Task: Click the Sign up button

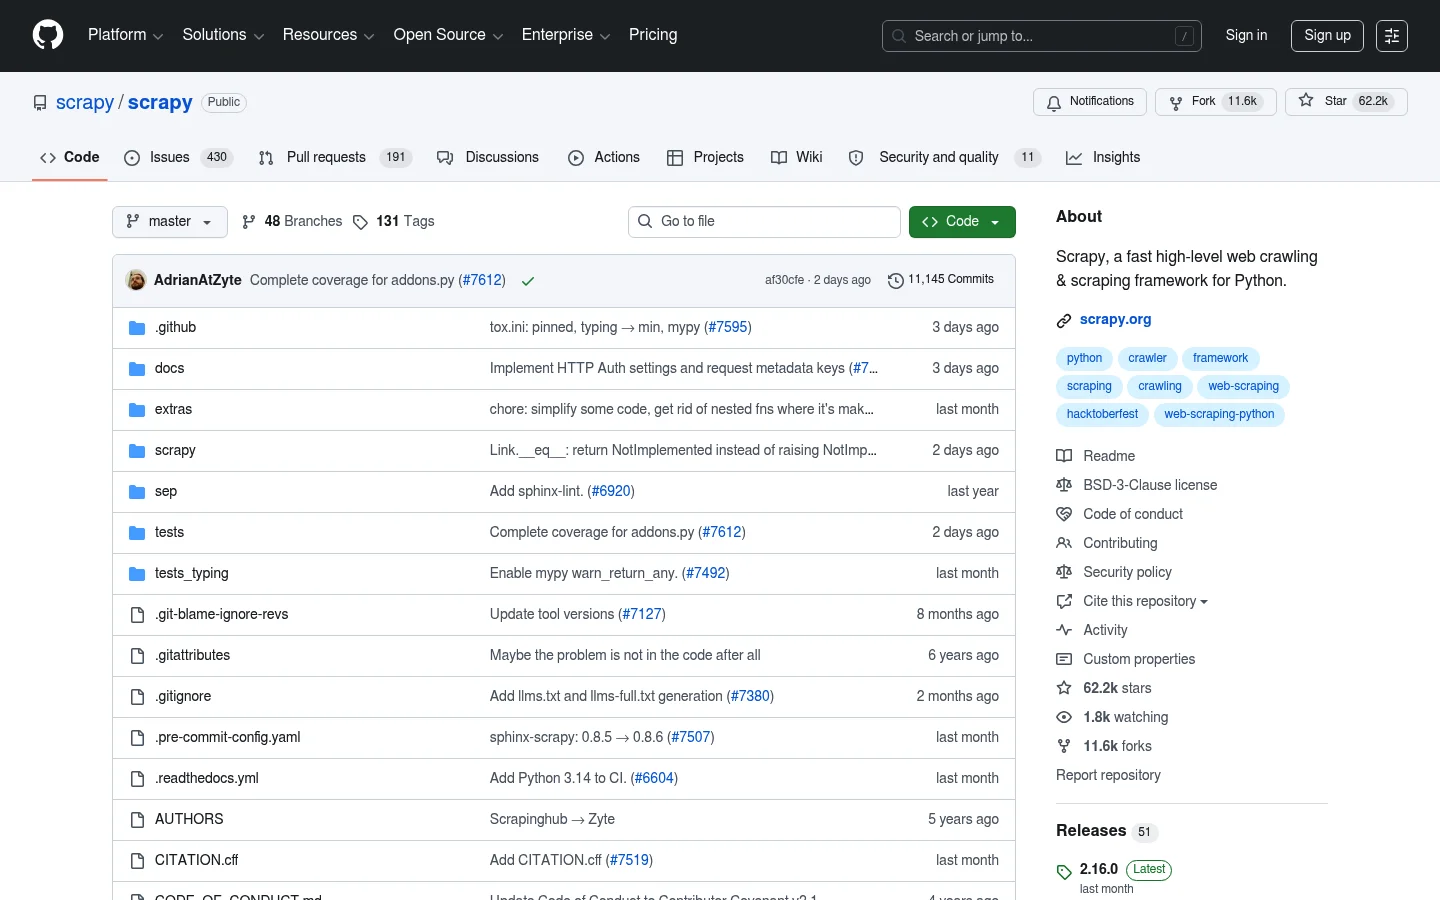Action: (x=1327, y=35)
